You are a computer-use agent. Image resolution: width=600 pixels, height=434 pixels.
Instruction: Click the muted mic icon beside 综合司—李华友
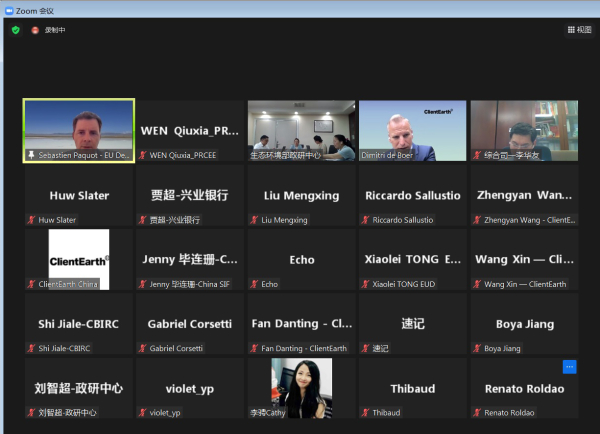(x=477, y=155)
